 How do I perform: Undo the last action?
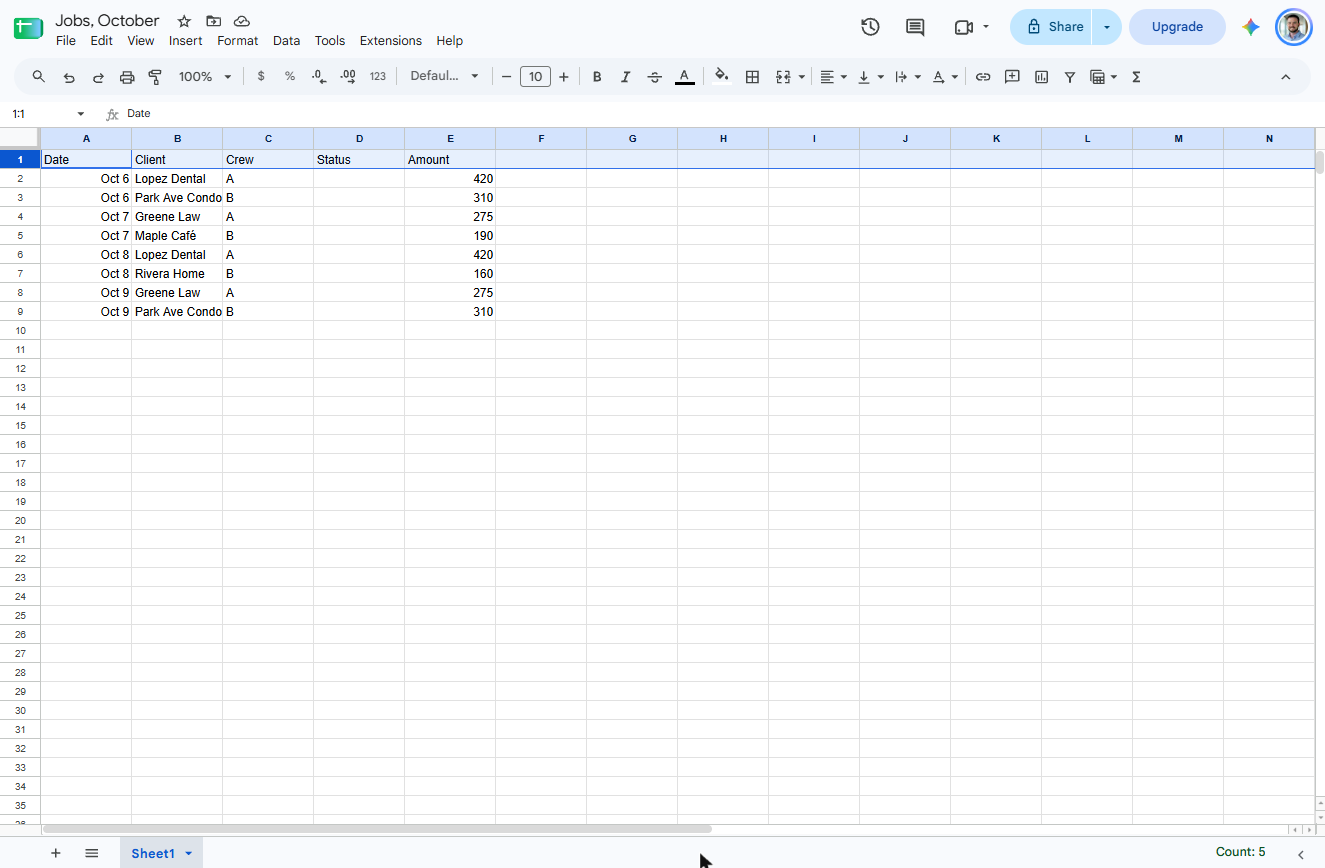(x=69, y=77)
